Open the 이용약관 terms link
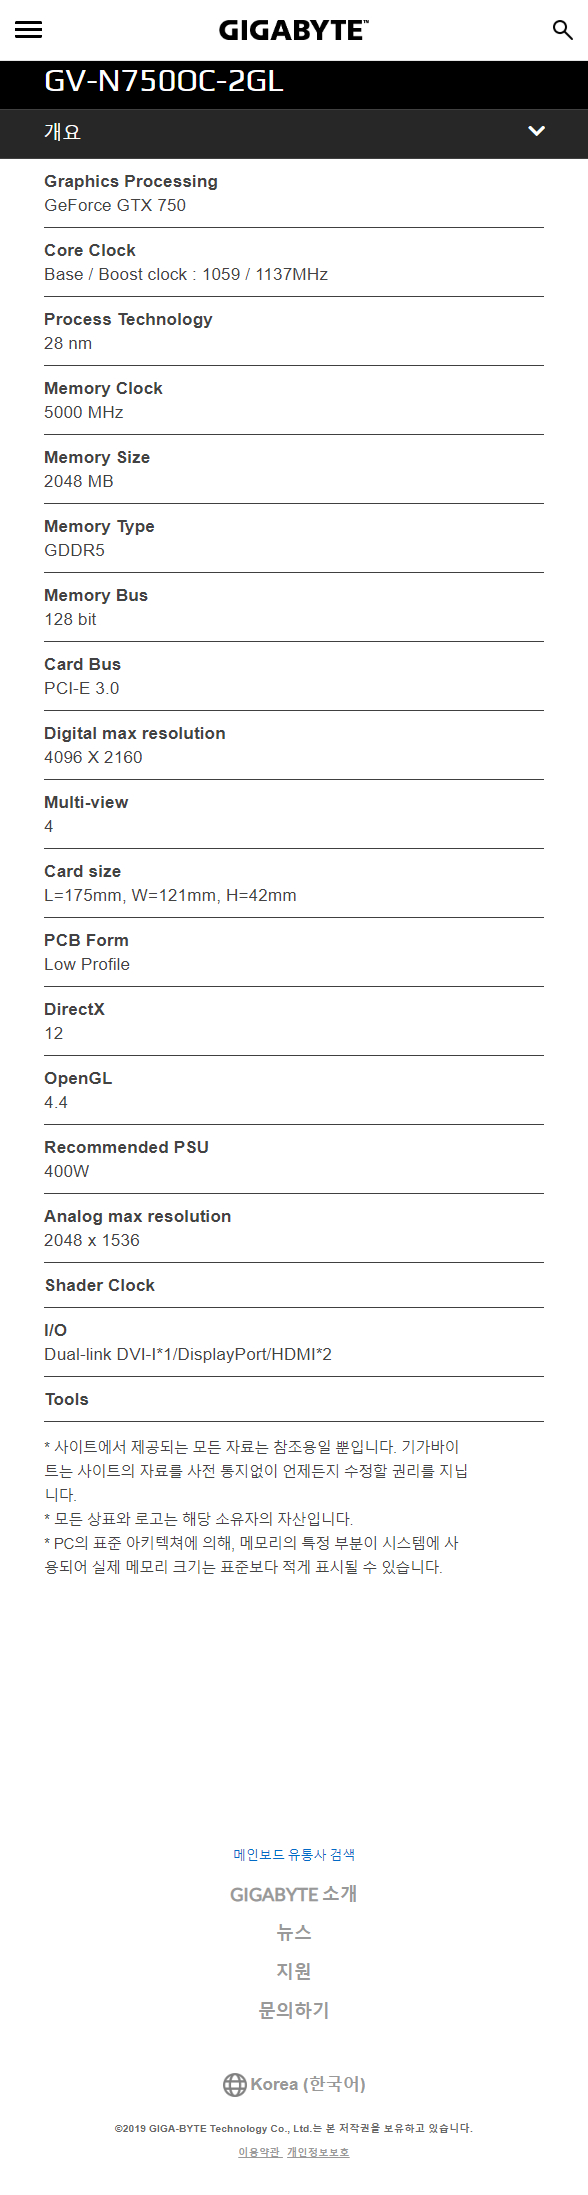The height and width of the screenshot is (2195, 588). 259,2152
